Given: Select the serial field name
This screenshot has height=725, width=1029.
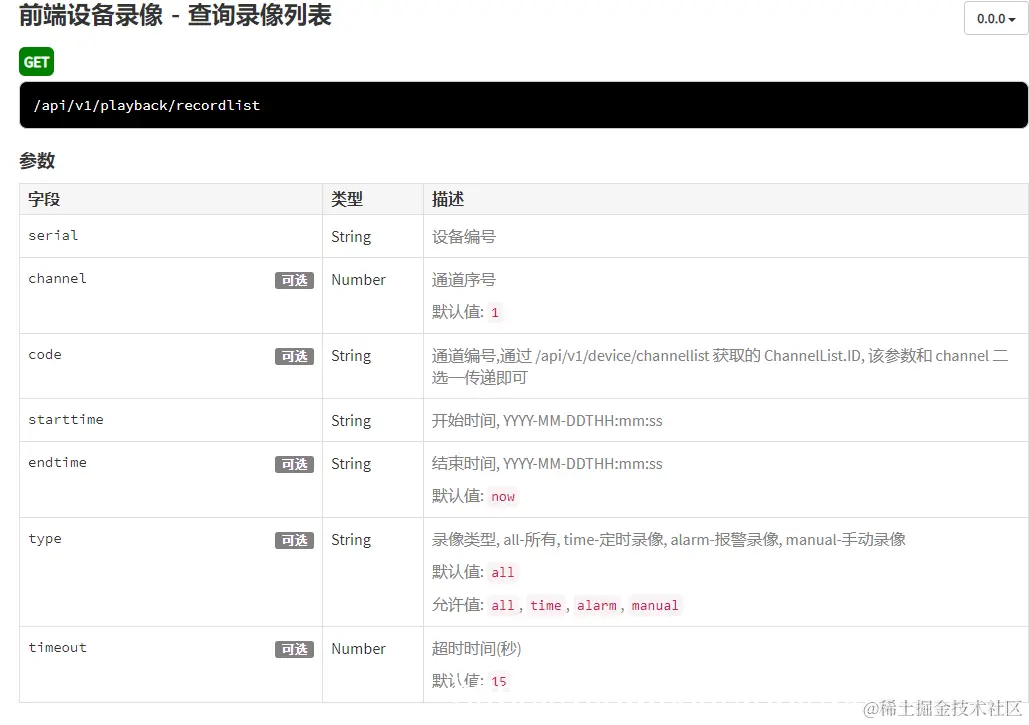Looking at the screenshot, I should tap(53, 236).
